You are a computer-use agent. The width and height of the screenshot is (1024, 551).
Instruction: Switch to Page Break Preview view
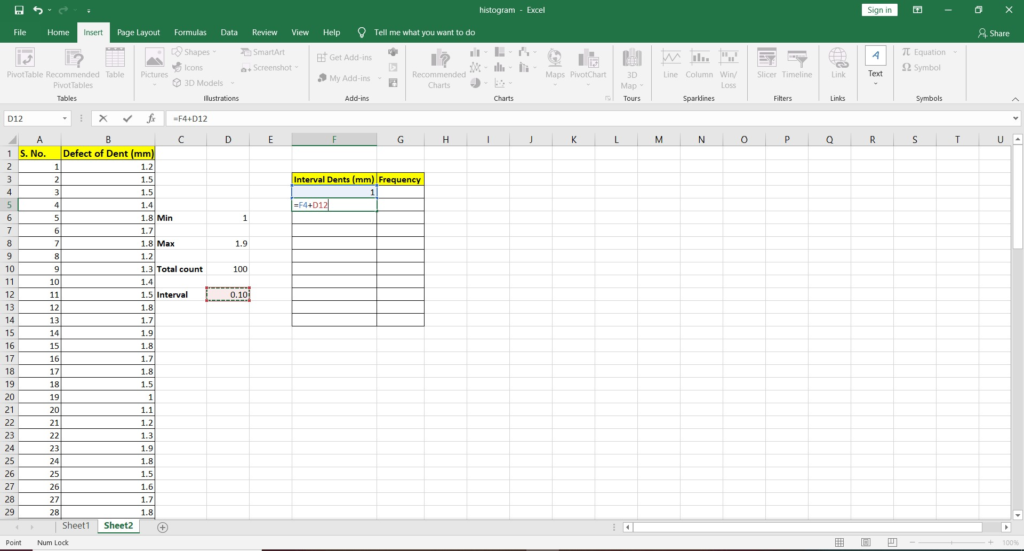[892, 543]
